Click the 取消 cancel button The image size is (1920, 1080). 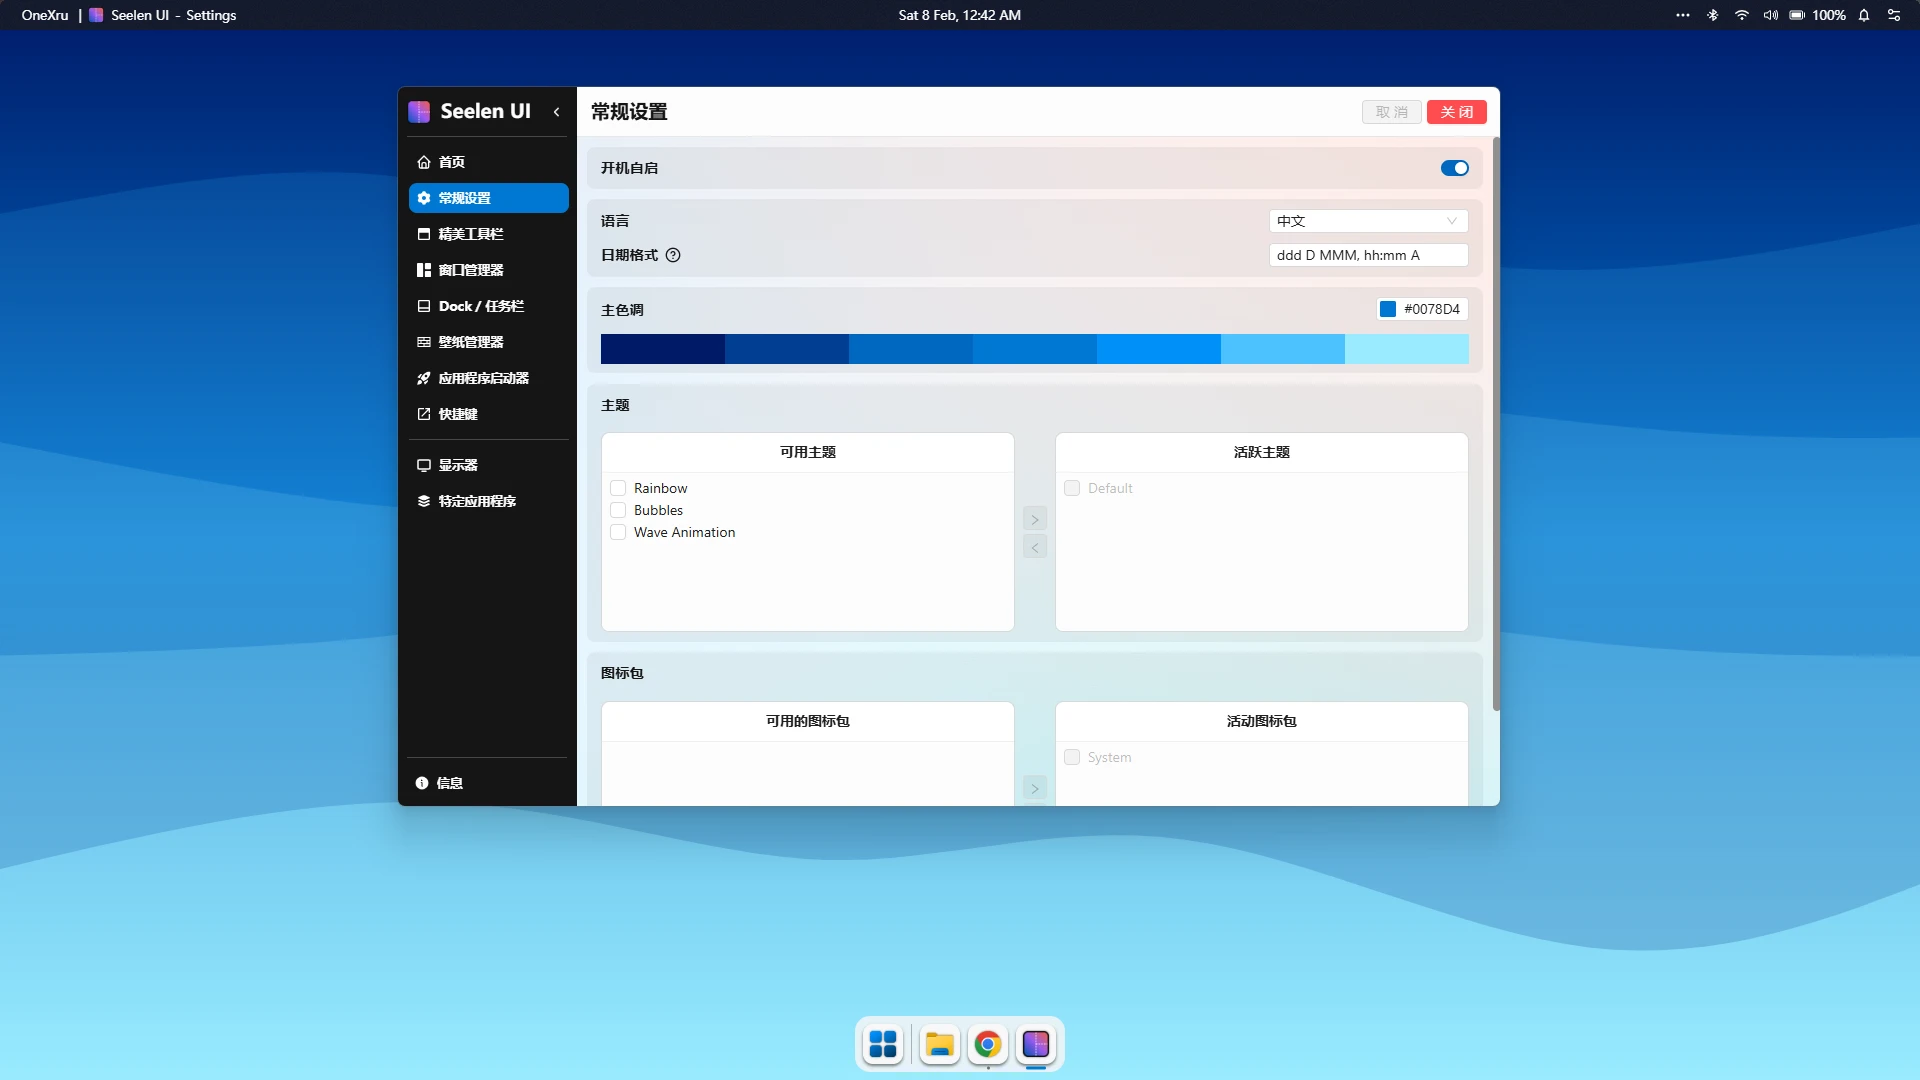(1391, 112)
